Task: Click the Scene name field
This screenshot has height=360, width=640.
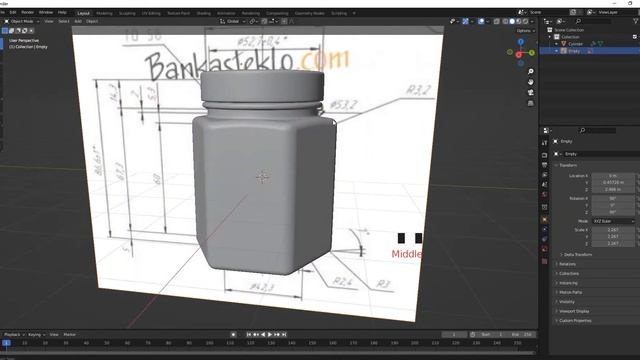Action: click(548, 12)
